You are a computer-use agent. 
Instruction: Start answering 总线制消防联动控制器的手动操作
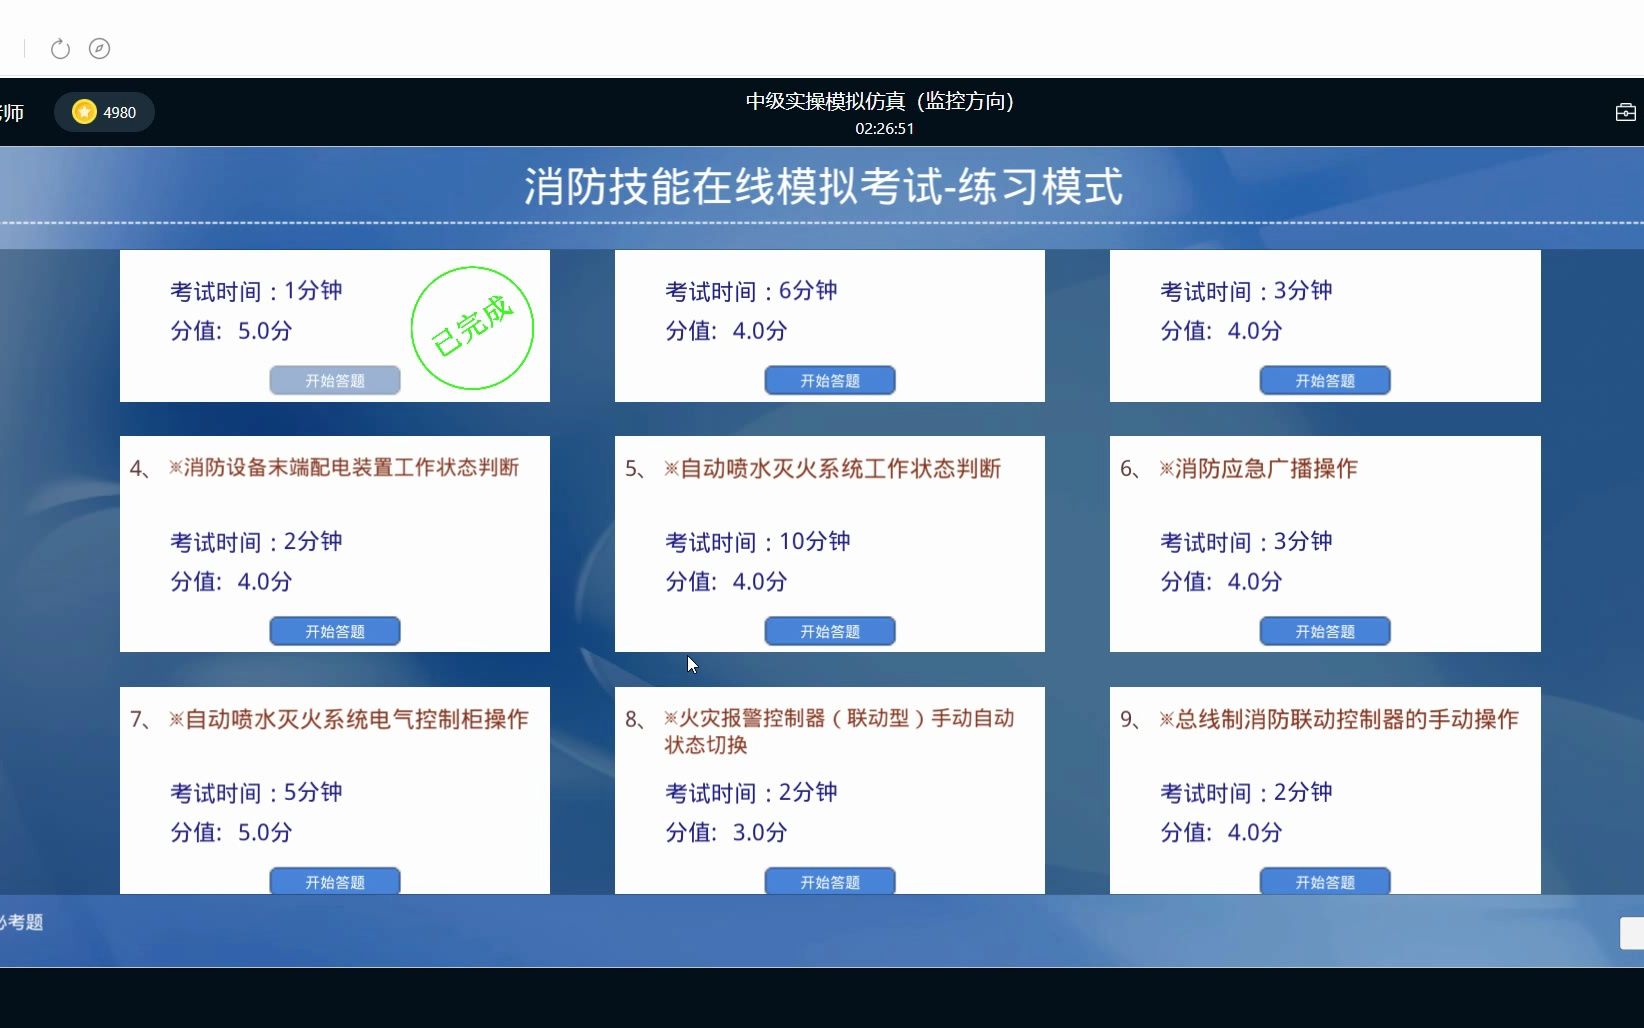pos(1324,881)
